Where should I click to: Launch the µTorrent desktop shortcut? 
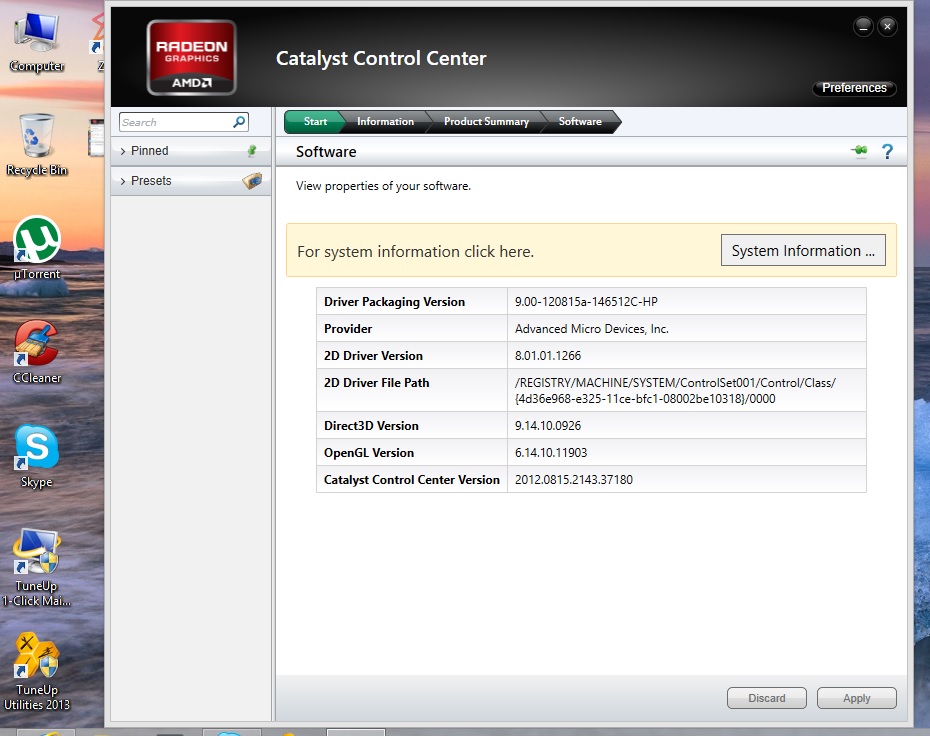(37, 248)
